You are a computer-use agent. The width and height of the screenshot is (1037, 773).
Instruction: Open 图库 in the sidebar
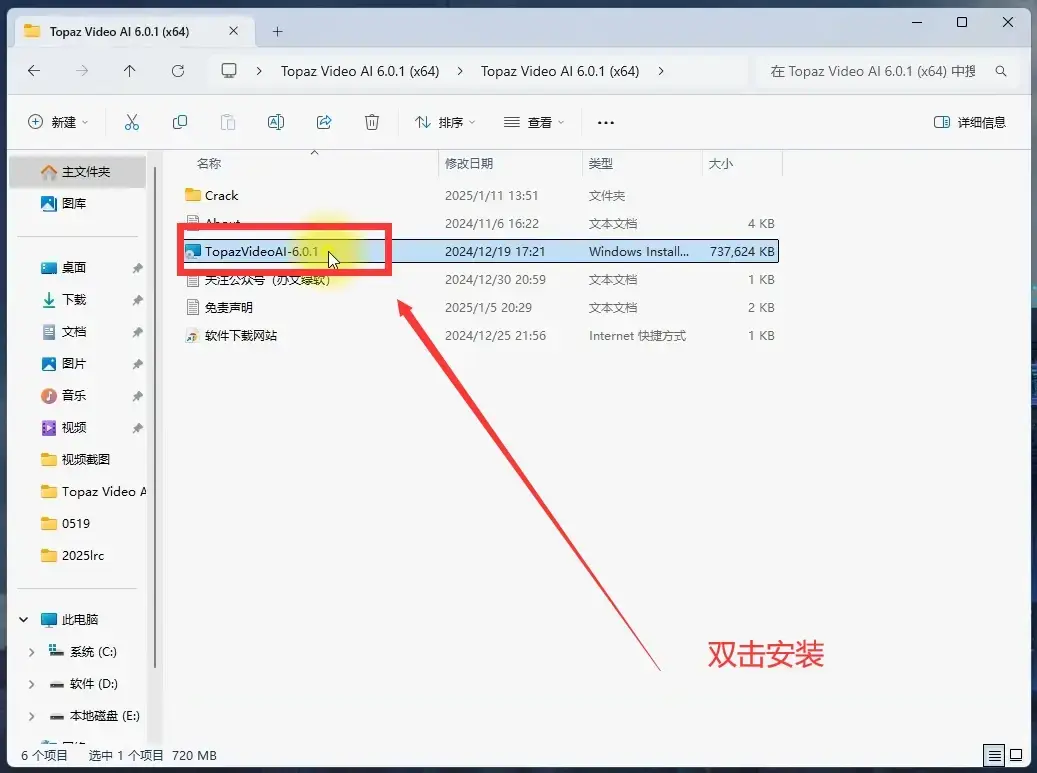click(x=74, y=204)
